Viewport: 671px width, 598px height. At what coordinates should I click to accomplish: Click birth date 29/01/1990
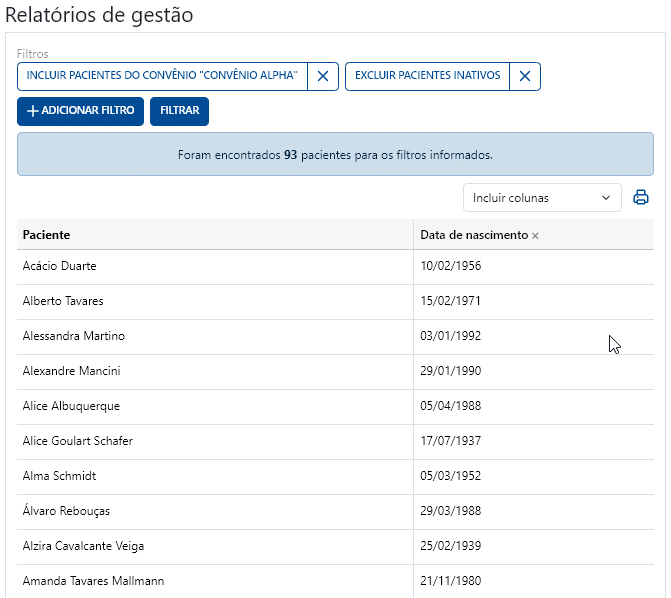451,371
